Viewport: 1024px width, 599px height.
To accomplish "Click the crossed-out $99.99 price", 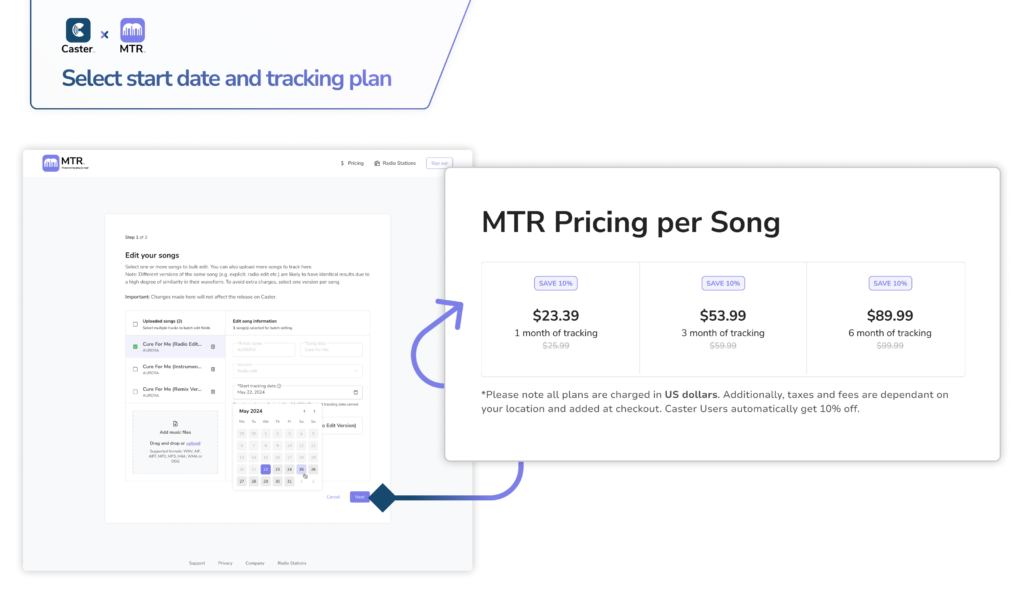I will click(890, 346).
